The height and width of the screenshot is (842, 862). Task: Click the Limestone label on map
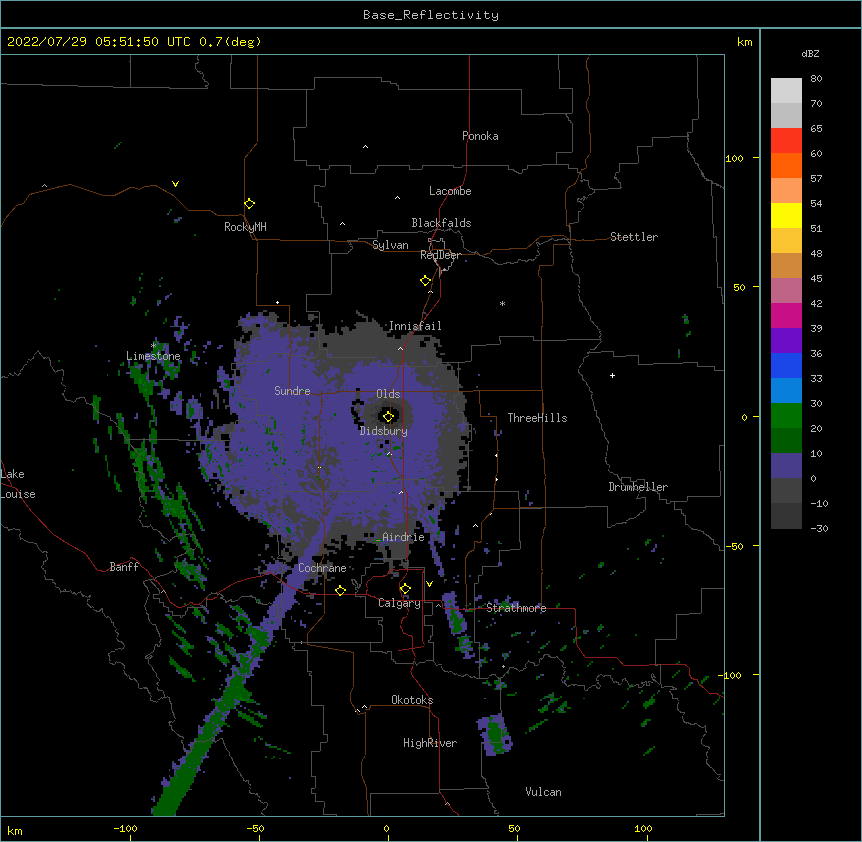point(153,356)
